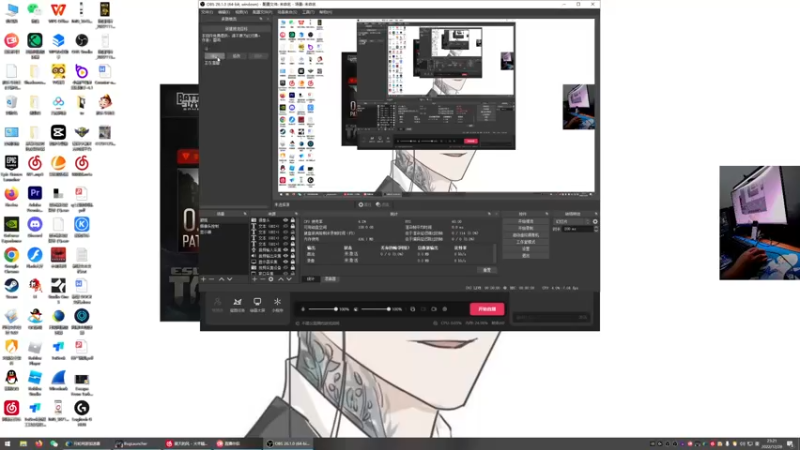Open Steam desktop icon
Image resolution: width=800 pixels, height=450 pixels.
point(11,289)
